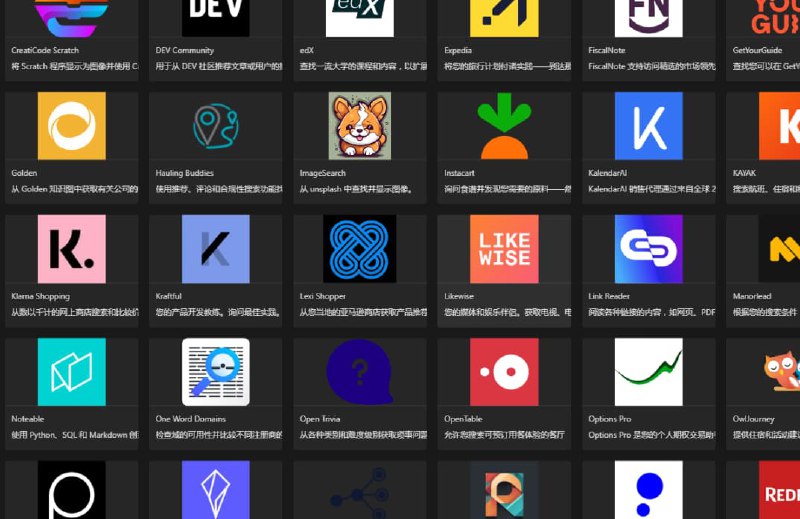Screen dimensions: 800x519
Task: Open the KalendarAI blue K icon
Action: tap(648, 126)
